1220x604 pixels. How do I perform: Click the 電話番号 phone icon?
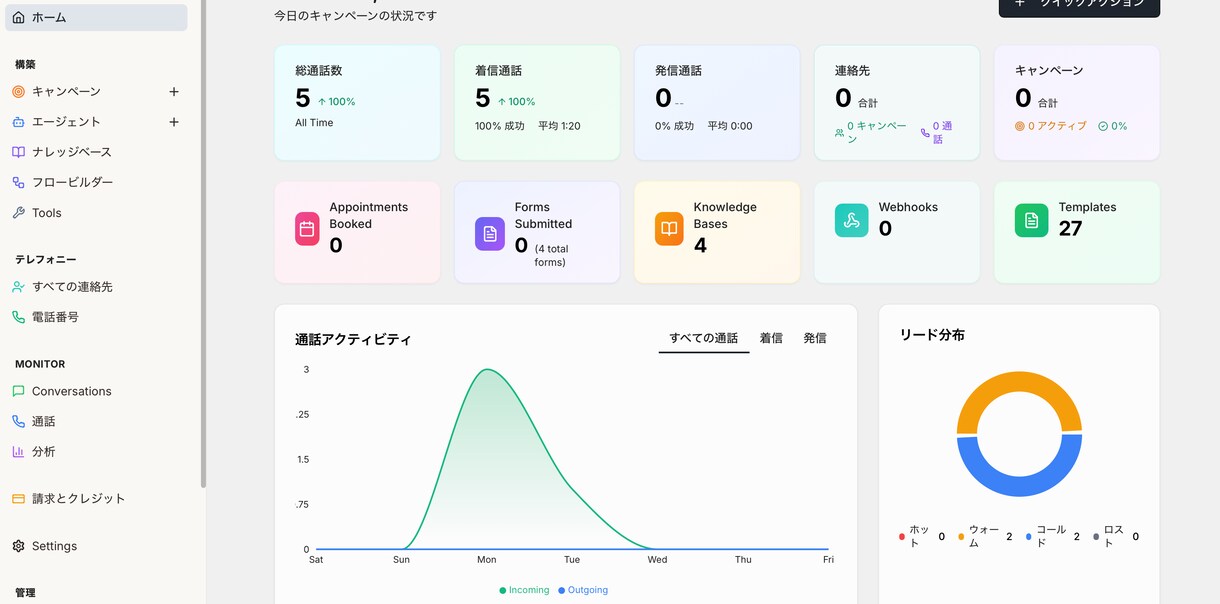(x=18, y=317)
